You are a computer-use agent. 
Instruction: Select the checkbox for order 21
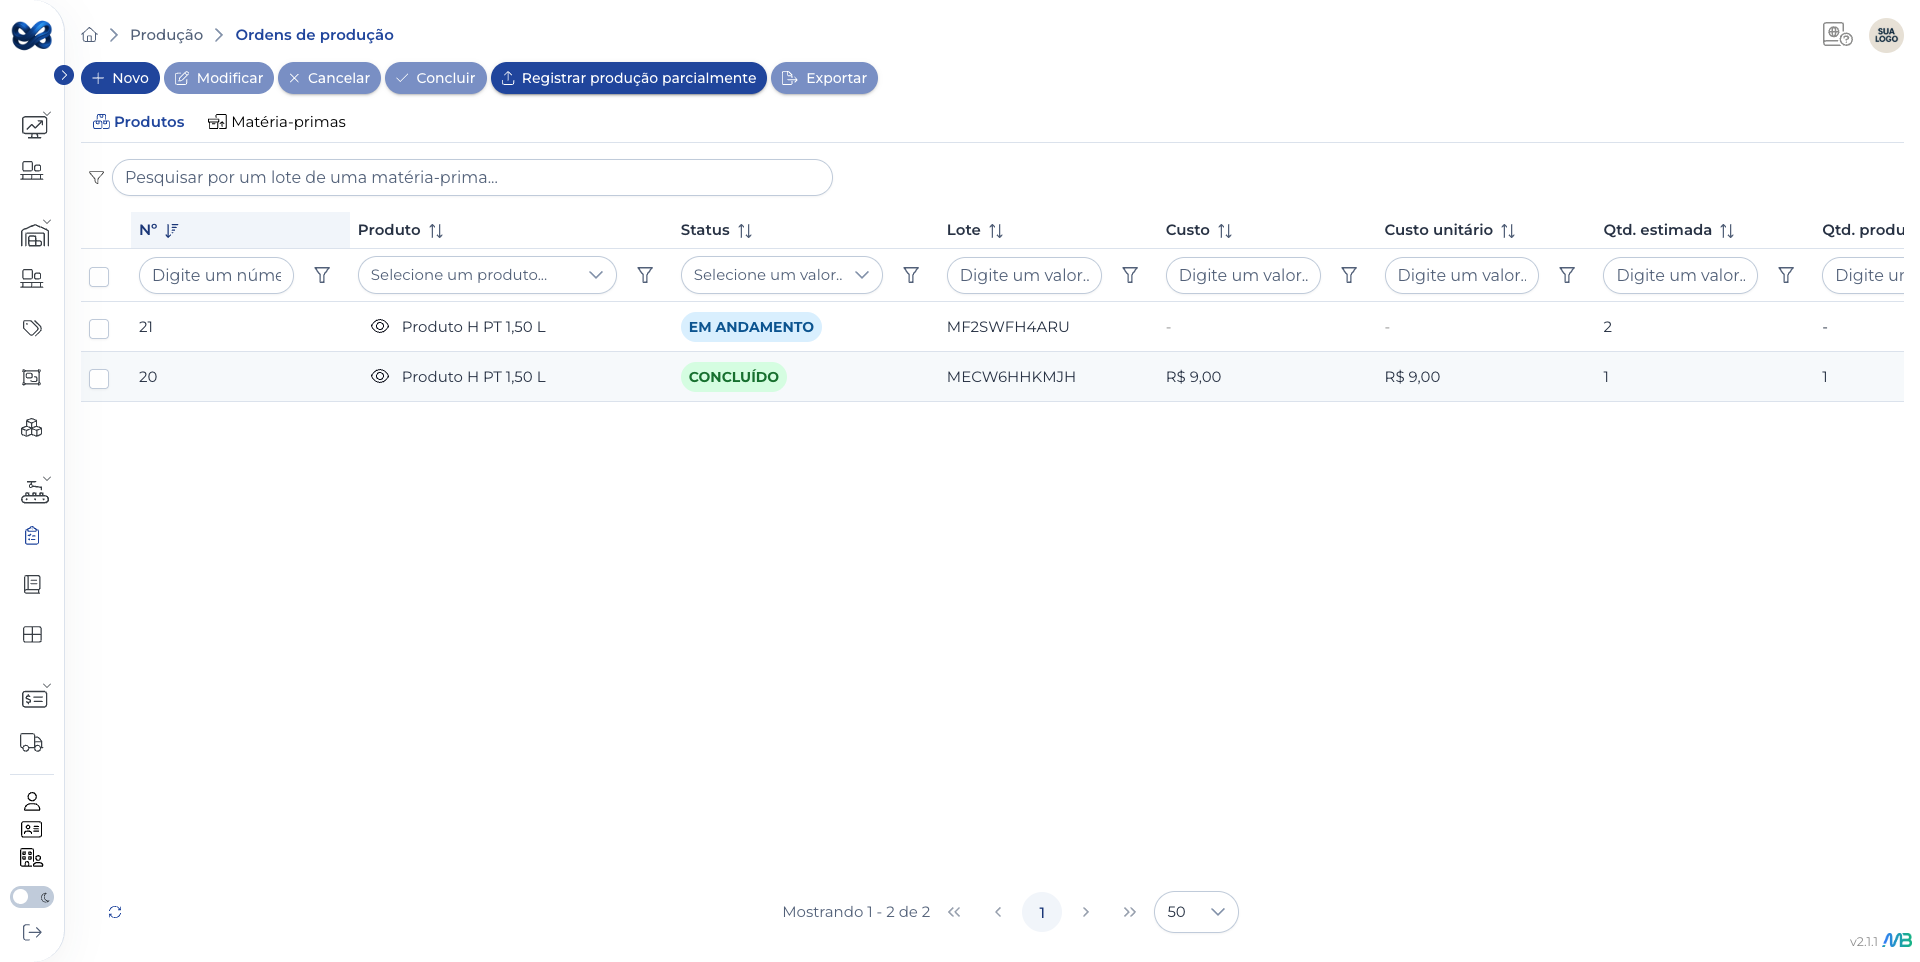pyautogui.click(x=99, y=328)
